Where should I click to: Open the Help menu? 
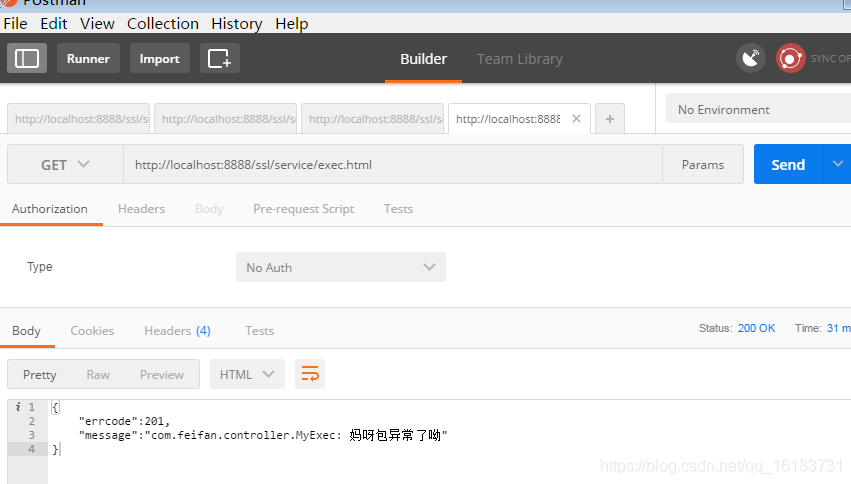pyautogui.click(x=291, y=23)
